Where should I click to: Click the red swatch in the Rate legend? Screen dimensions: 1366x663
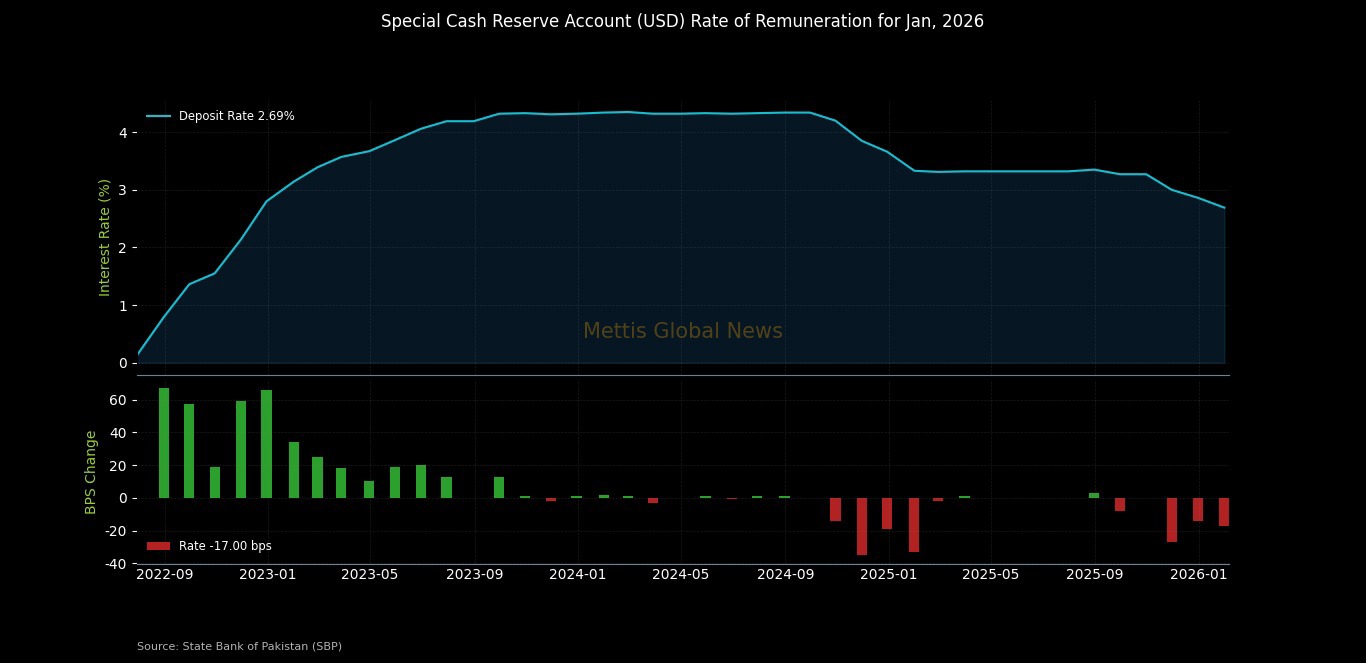tap(158, 546)
